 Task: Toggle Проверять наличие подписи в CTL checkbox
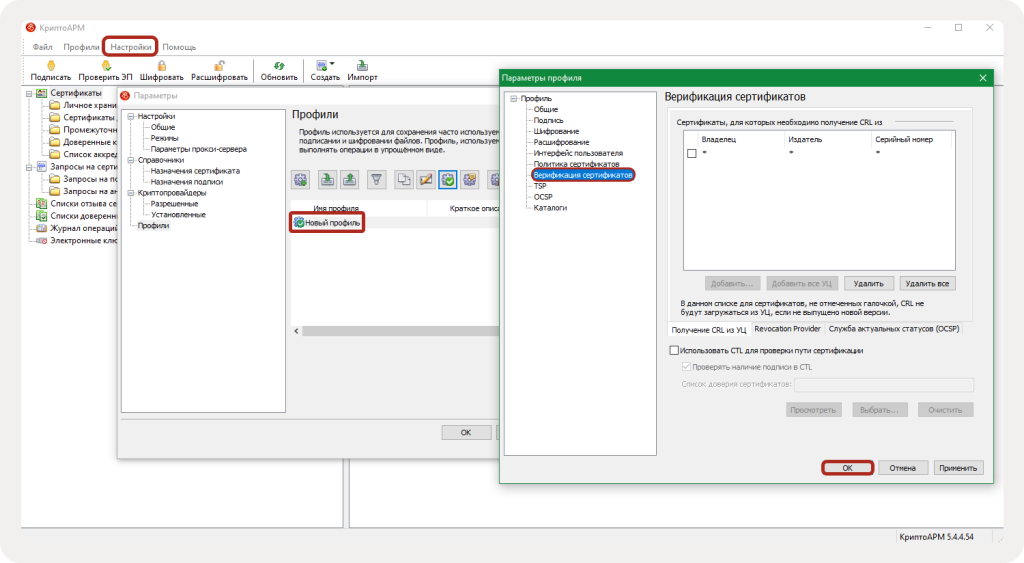[x=686, y=367]
